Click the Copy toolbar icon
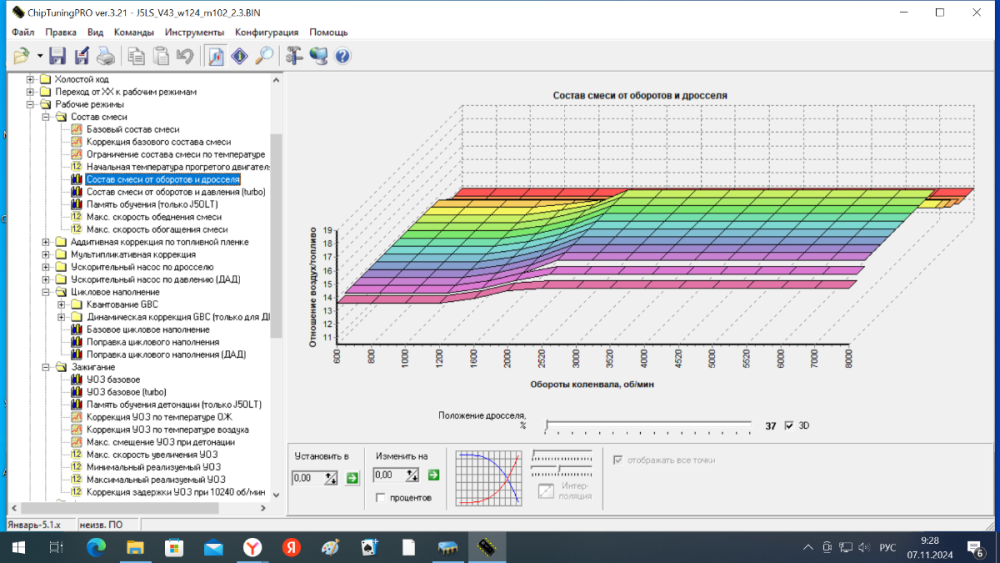Image resolution: width=1000 pixels, height=563 pixels. point(136,56)
